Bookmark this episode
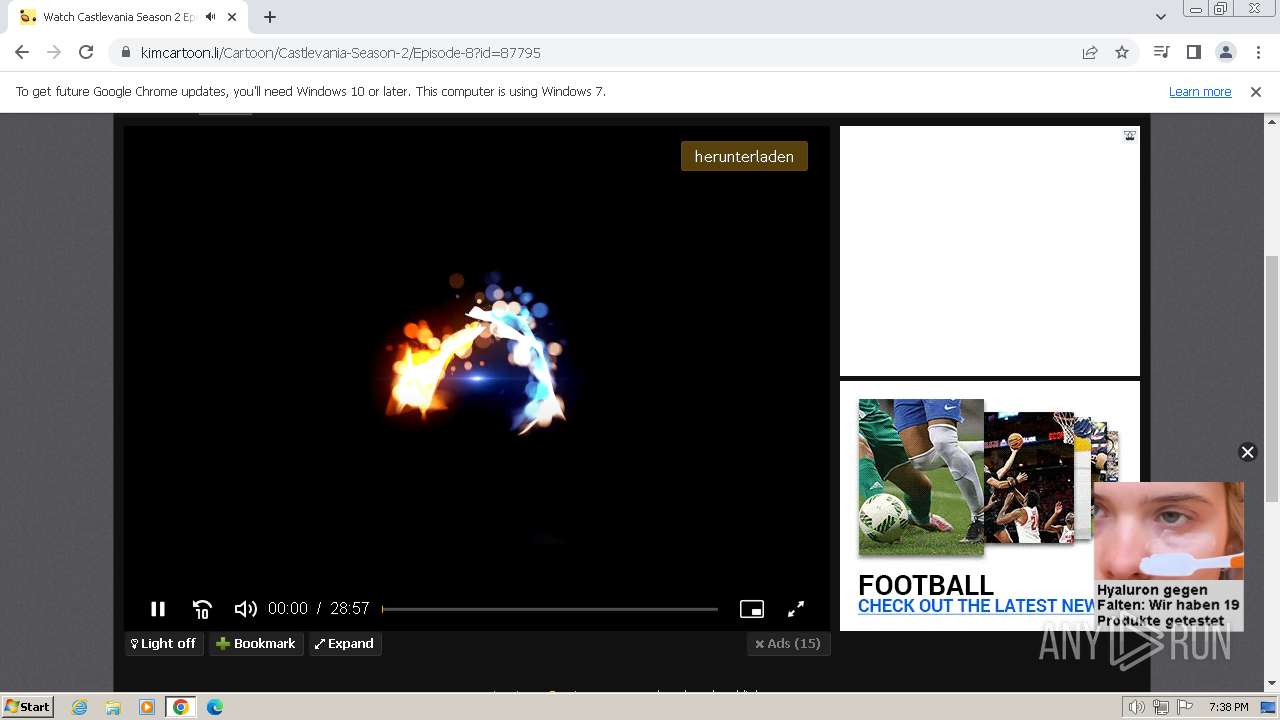The image size is (1280, 720). coord(256,644)
